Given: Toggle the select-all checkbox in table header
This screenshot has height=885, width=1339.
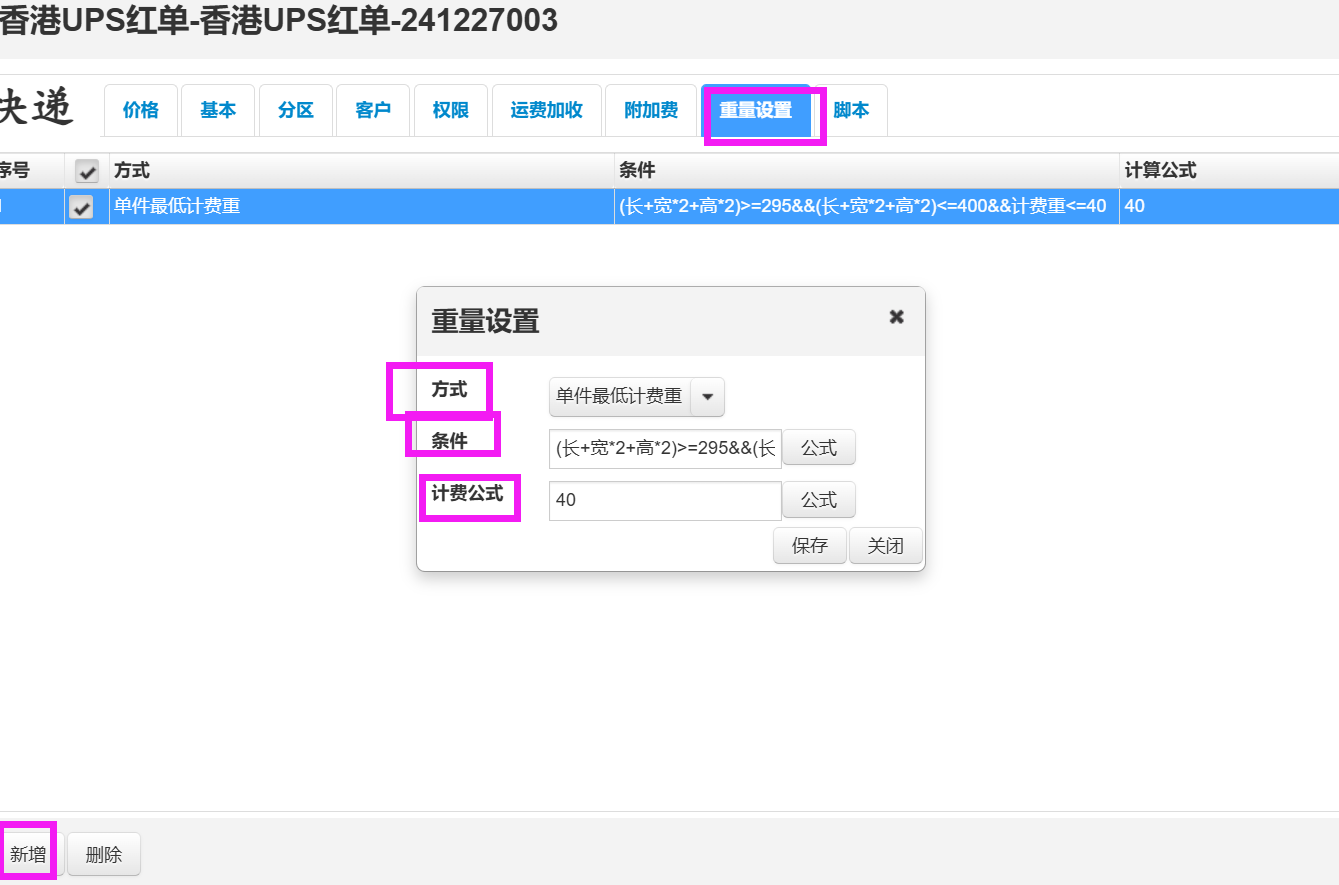Looking at the screenshot, I should pos(87,171).
